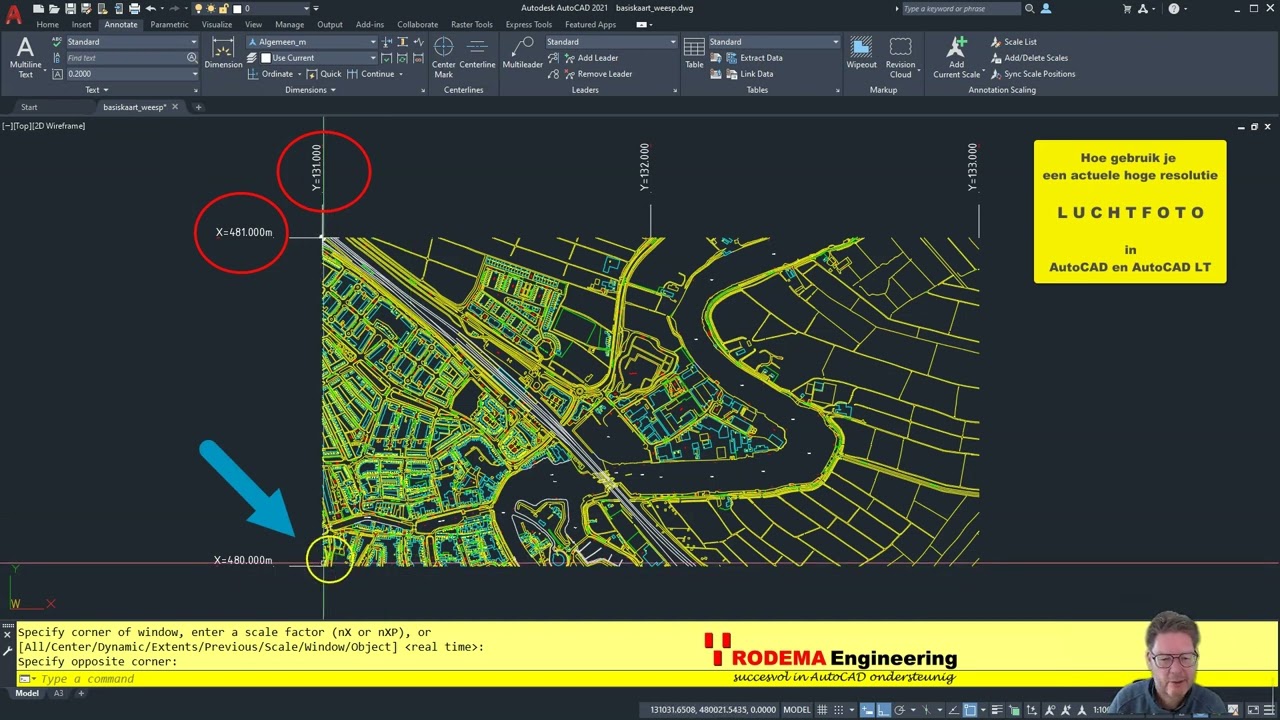Toggle object snap tracking in status bar

click(x=954, y=710)
